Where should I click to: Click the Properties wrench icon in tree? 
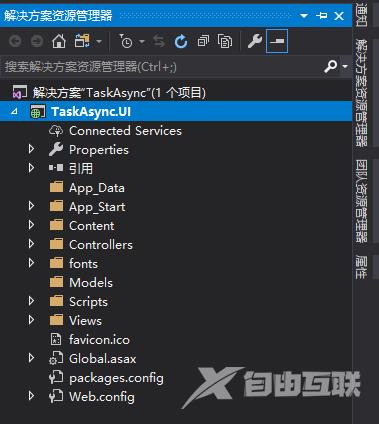[x=56, y=149]
